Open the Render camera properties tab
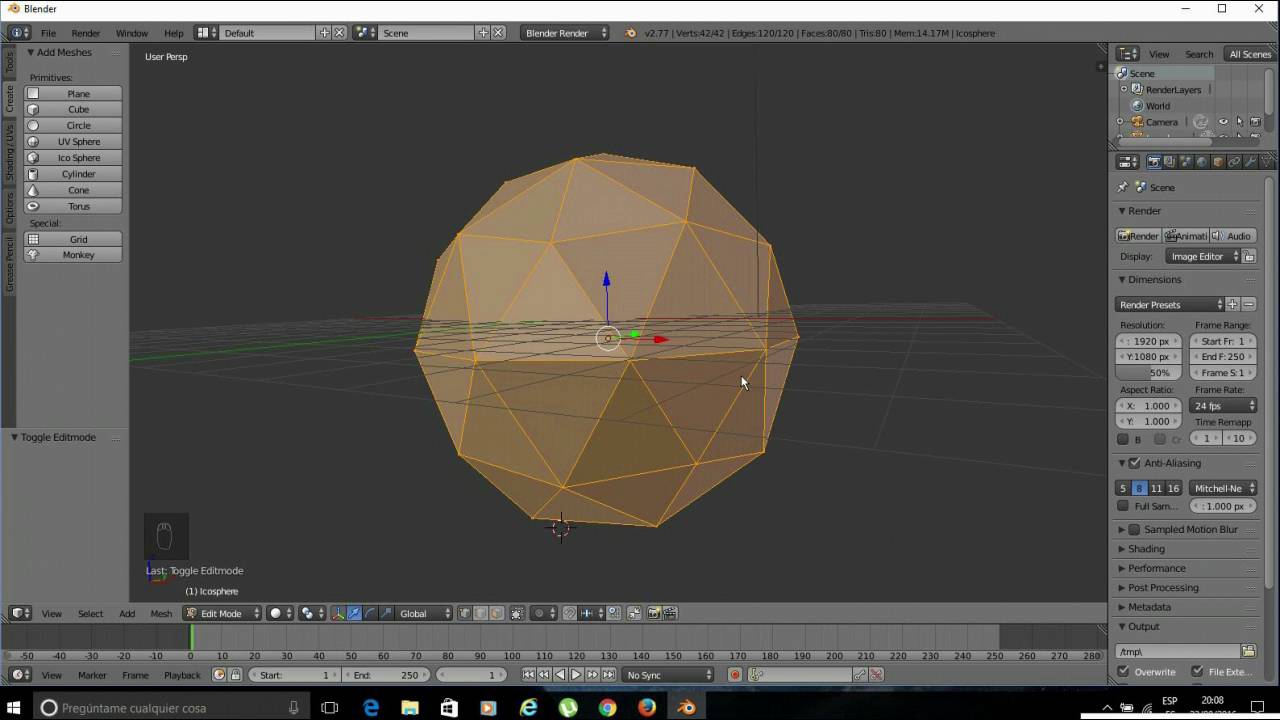1280x720 pixels. 1154,161
